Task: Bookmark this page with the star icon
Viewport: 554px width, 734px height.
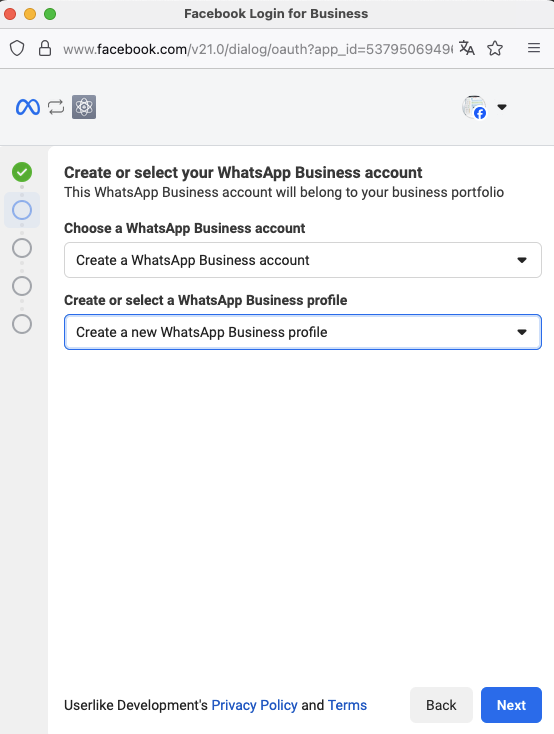Action: (495, 48)
